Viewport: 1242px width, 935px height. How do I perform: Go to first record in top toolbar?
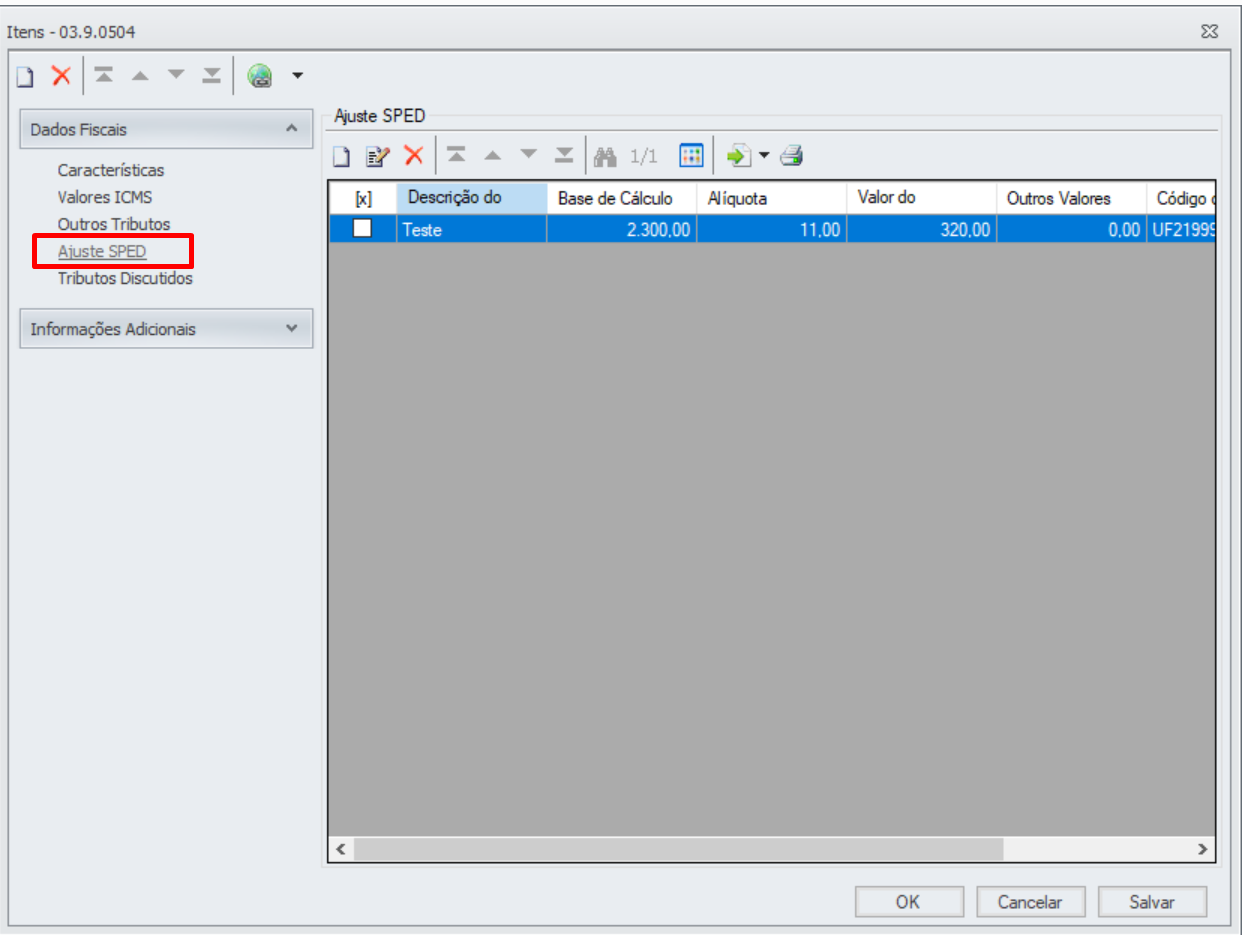pyautogui.click(x=103, y=75)
